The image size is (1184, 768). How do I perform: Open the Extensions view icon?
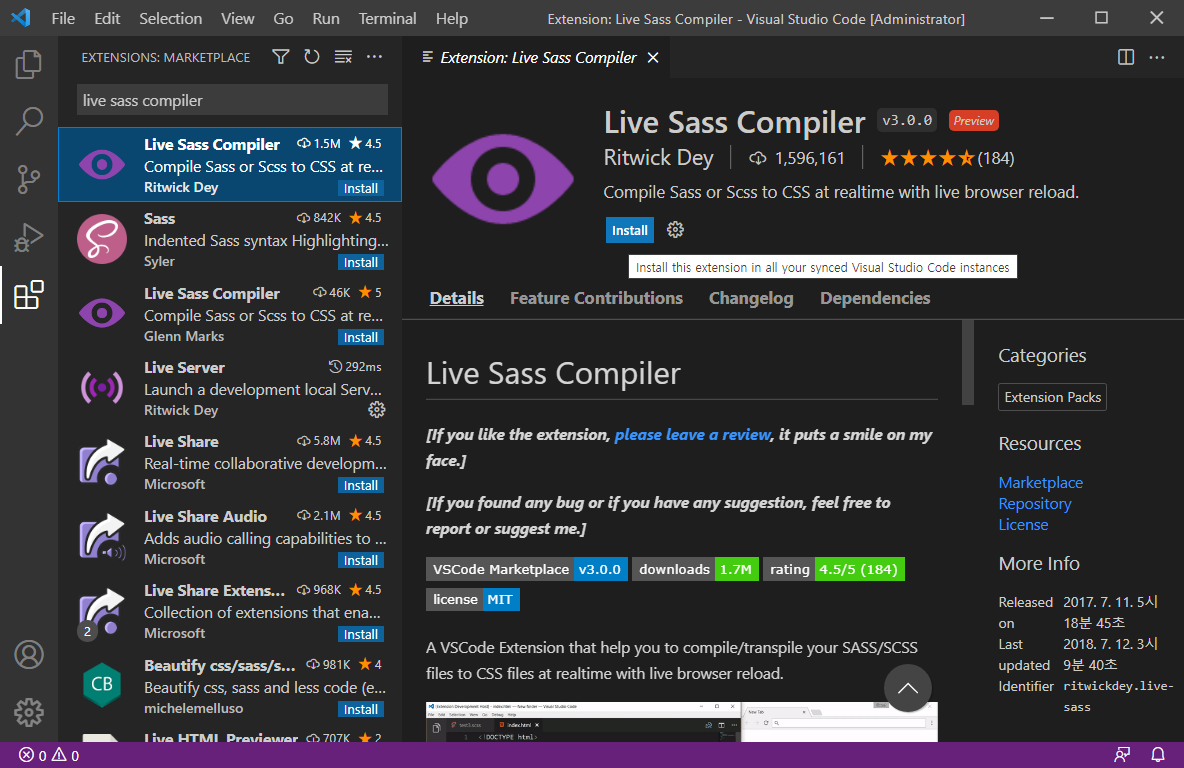[x=29, y=295]
